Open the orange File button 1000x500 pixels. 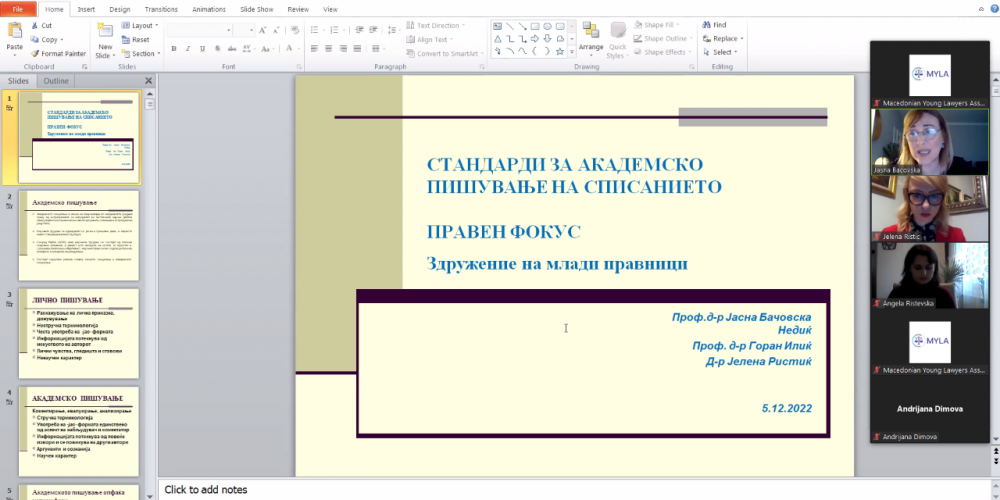(x=17, y=8)
